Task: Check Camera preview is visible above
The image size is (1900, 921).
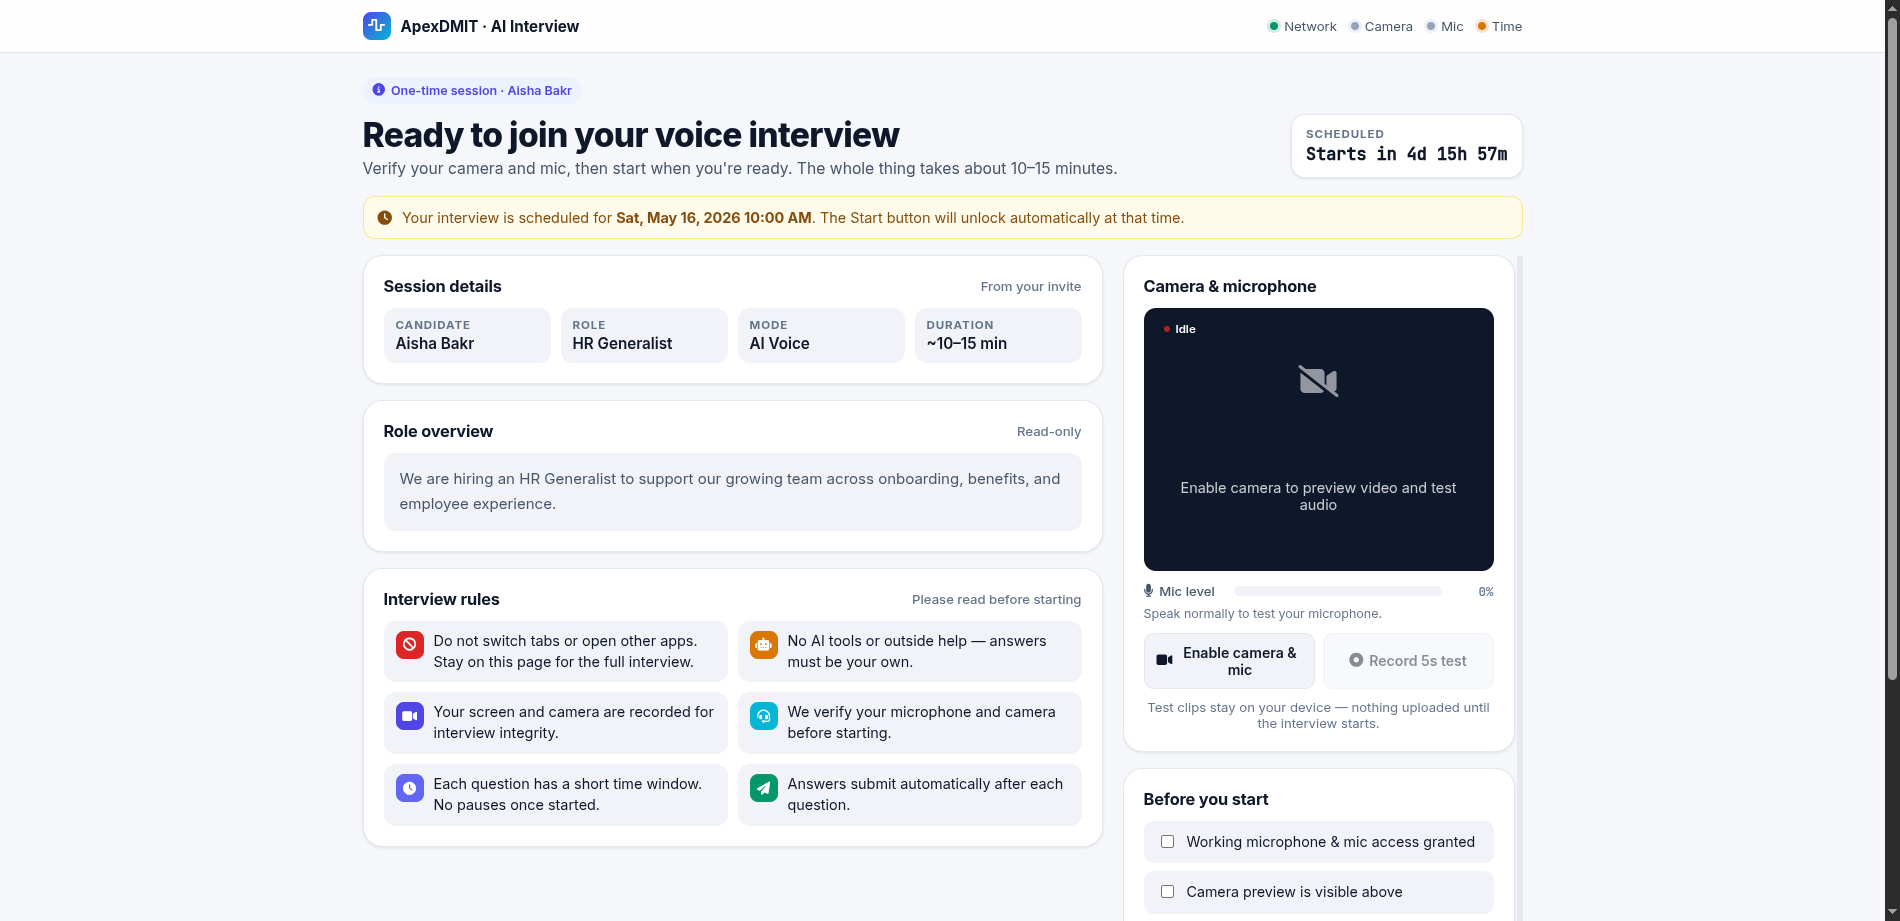Action: pos(1167,892)
